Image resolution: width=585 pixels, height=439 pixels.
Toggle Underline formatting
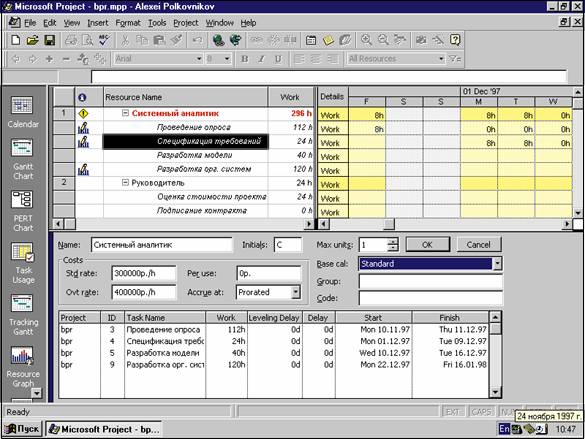(x=278, y=59)
